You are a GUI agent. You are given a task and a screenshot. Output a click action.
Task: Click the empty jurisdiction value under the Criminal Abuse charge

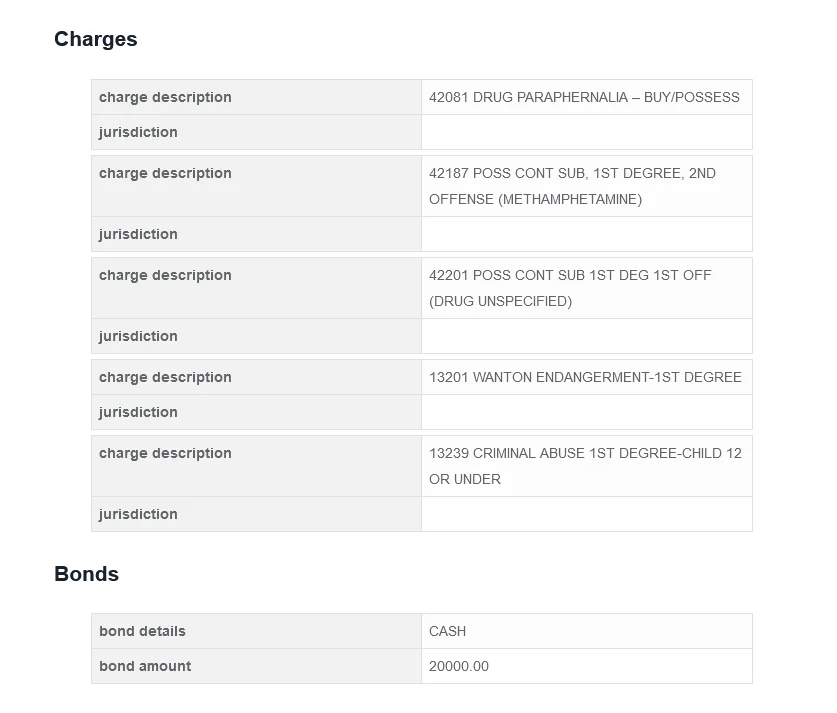[586, 514]
